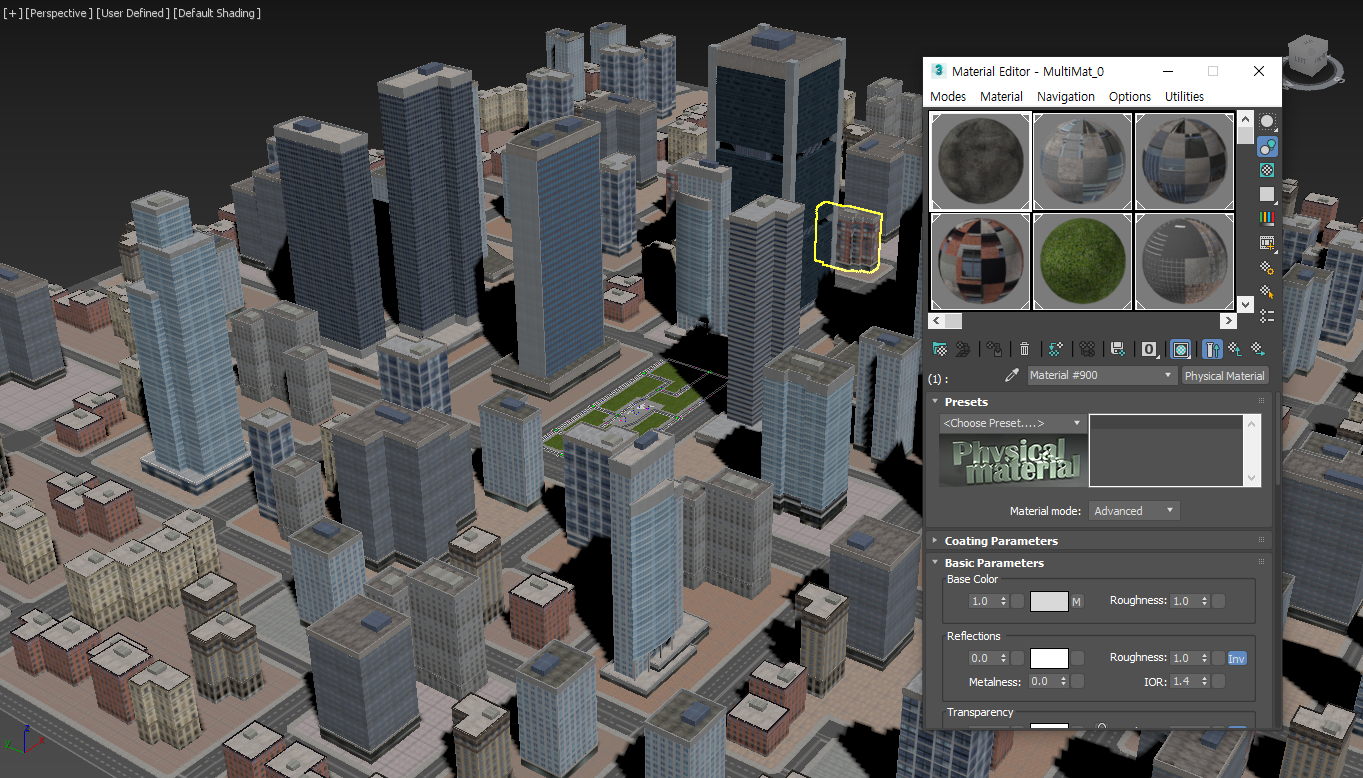Click sample slots scroll left arrow
Viewport: 1363px width, 778px height.
[x=936, y=321]
